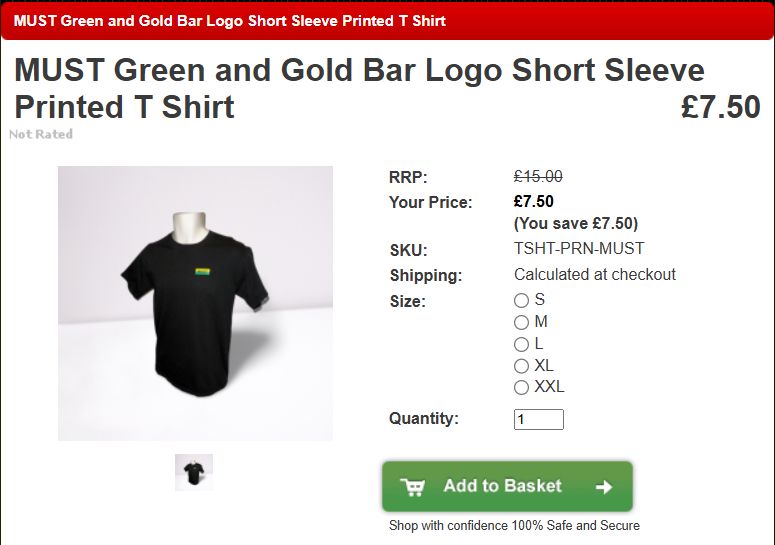Click Shop with confidence secure text
Viewport: 775px width, 545px height.
pyautogui.click(x=514, y=525)
